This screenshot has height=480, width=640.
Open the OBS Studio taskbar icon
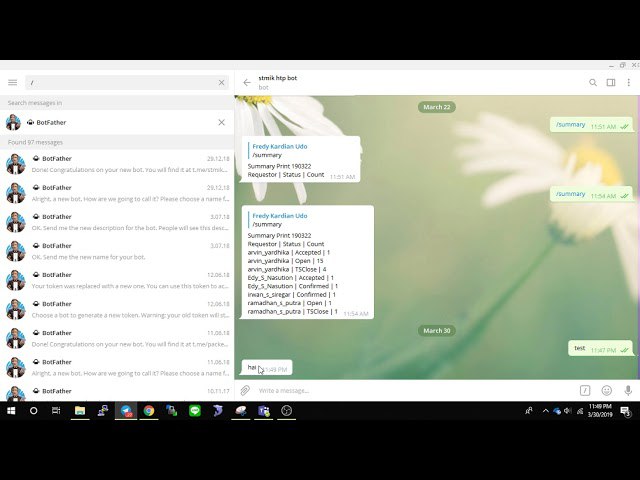tap(287, 411)
